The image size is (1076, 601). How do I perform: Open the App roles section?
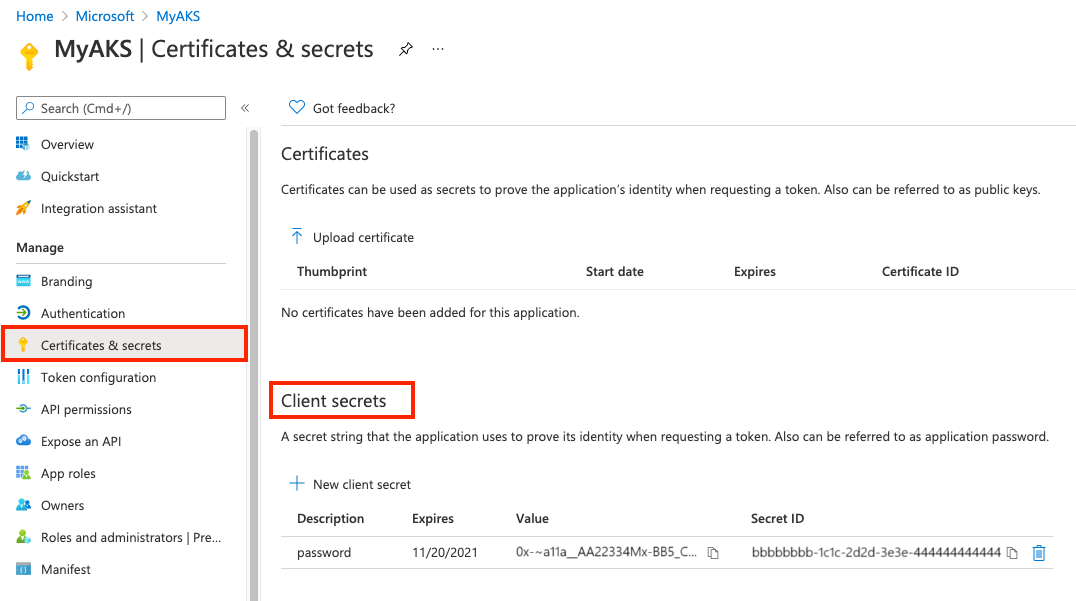point(68,473)
